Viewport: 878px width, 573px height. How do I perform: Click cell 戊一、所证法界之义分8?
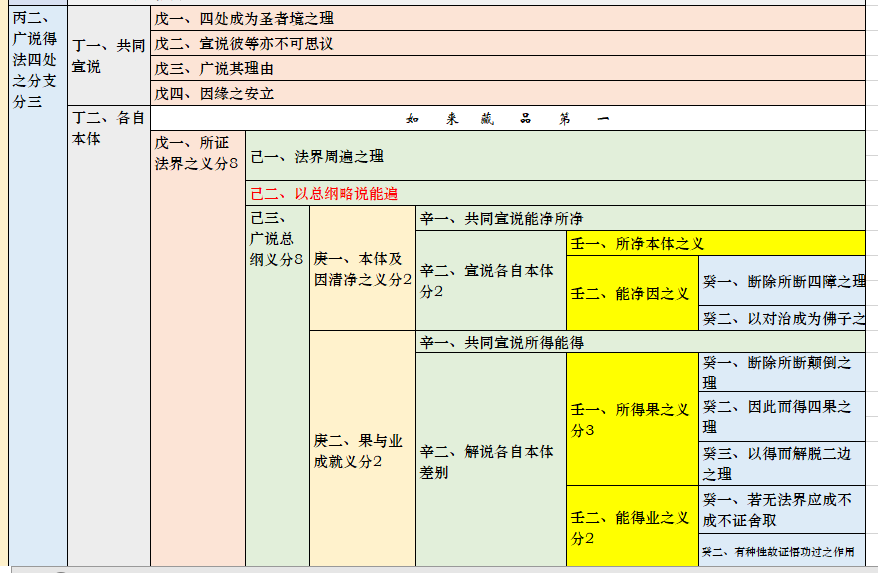198,348
